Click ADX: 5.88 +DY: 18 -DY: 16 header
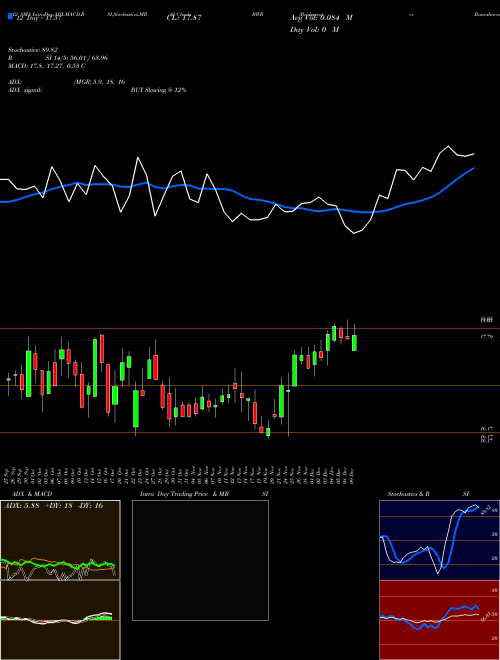The width and height of the screenshot is (500, 660). (53, 506)
